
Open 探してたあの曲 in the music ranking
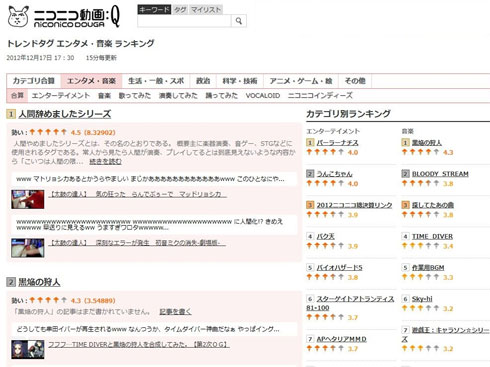(433, 205)
